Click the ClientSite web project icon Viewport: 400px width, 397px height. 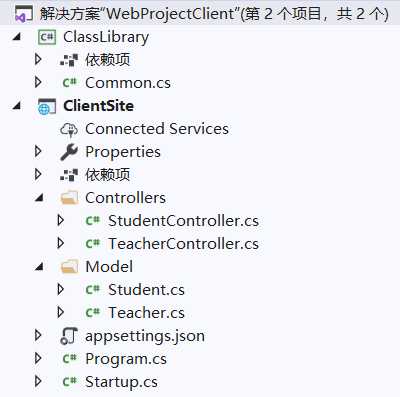(47, 106)
